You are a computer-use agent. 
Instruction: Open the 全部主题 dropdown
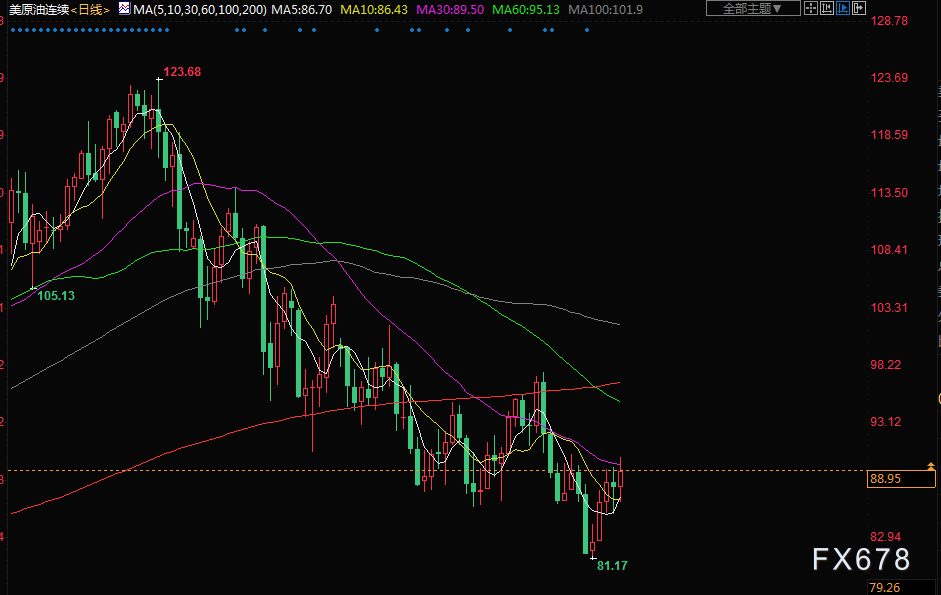coord(753,9)
